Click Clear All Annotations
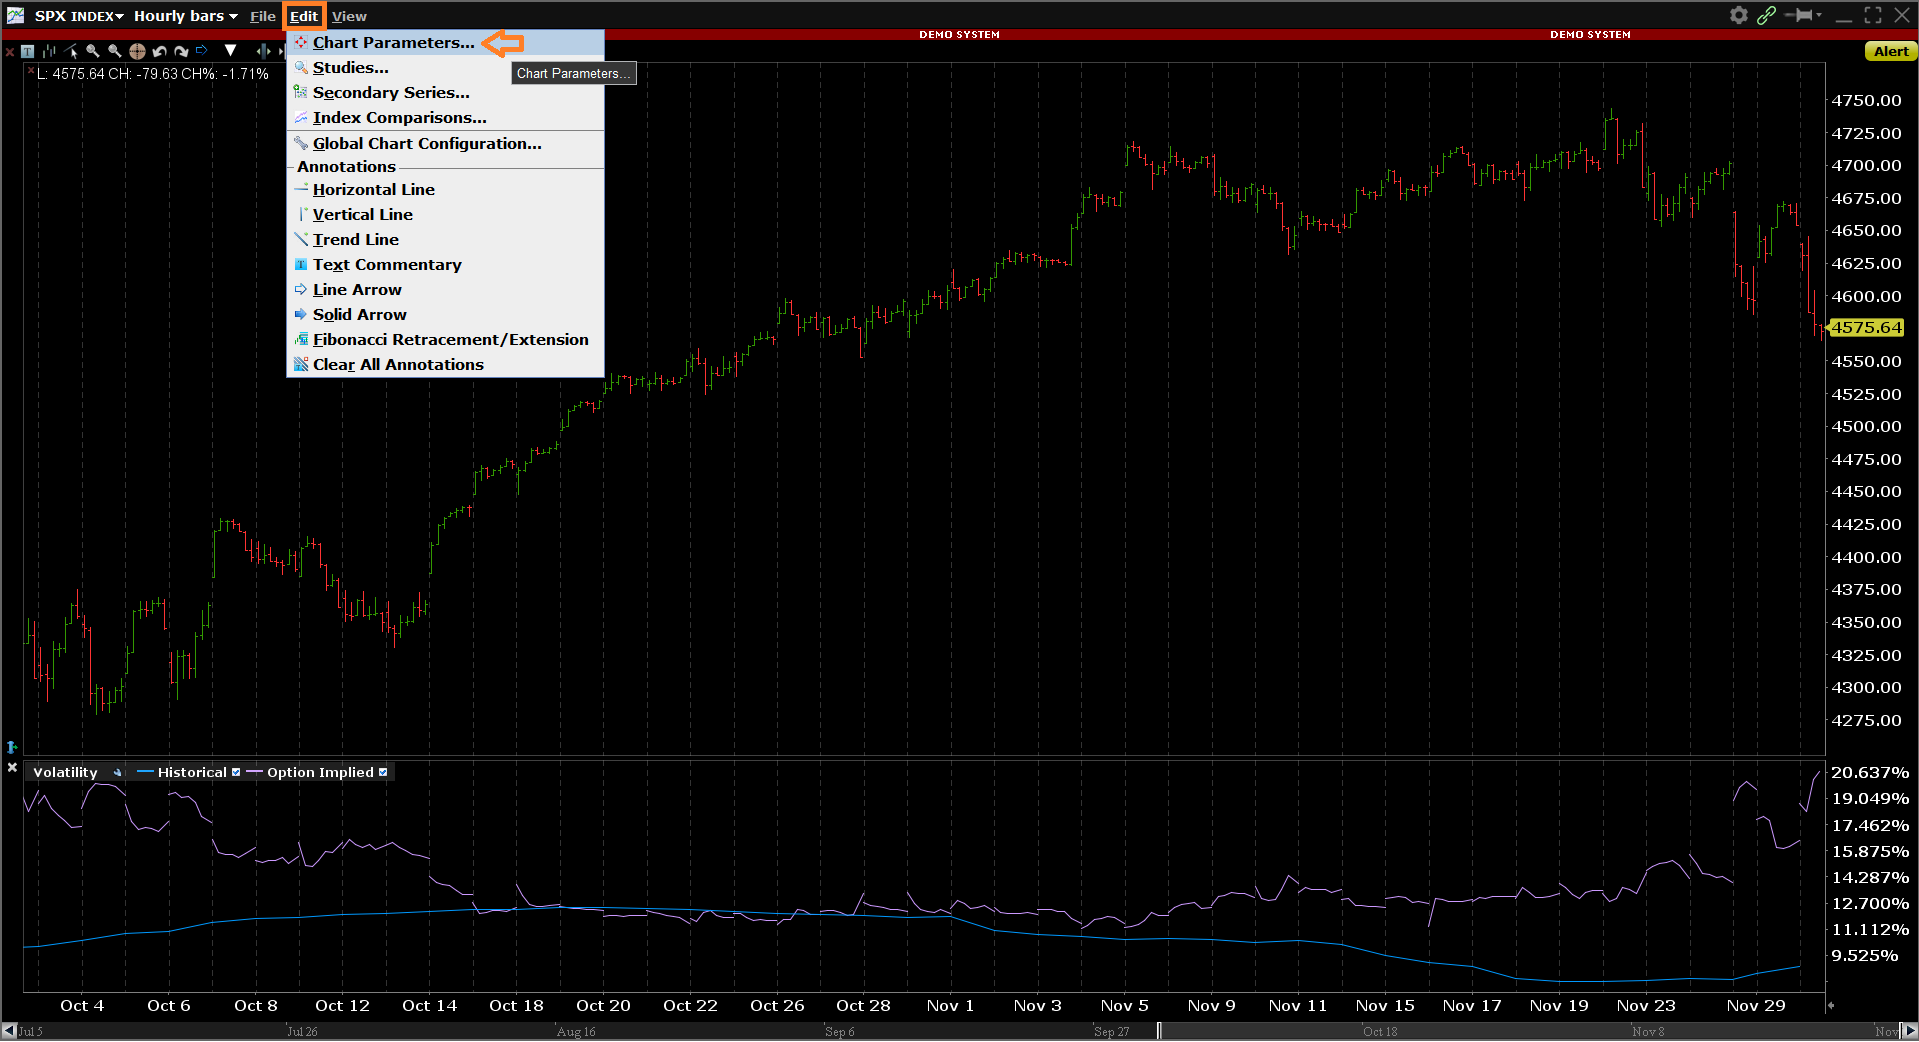Image resolution: width=1919 pixels, height=1042 pixels. (445, 364)
